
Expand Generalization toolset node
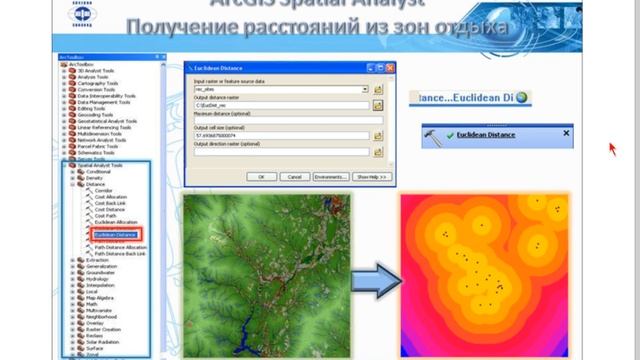click(x=73, y=267)
